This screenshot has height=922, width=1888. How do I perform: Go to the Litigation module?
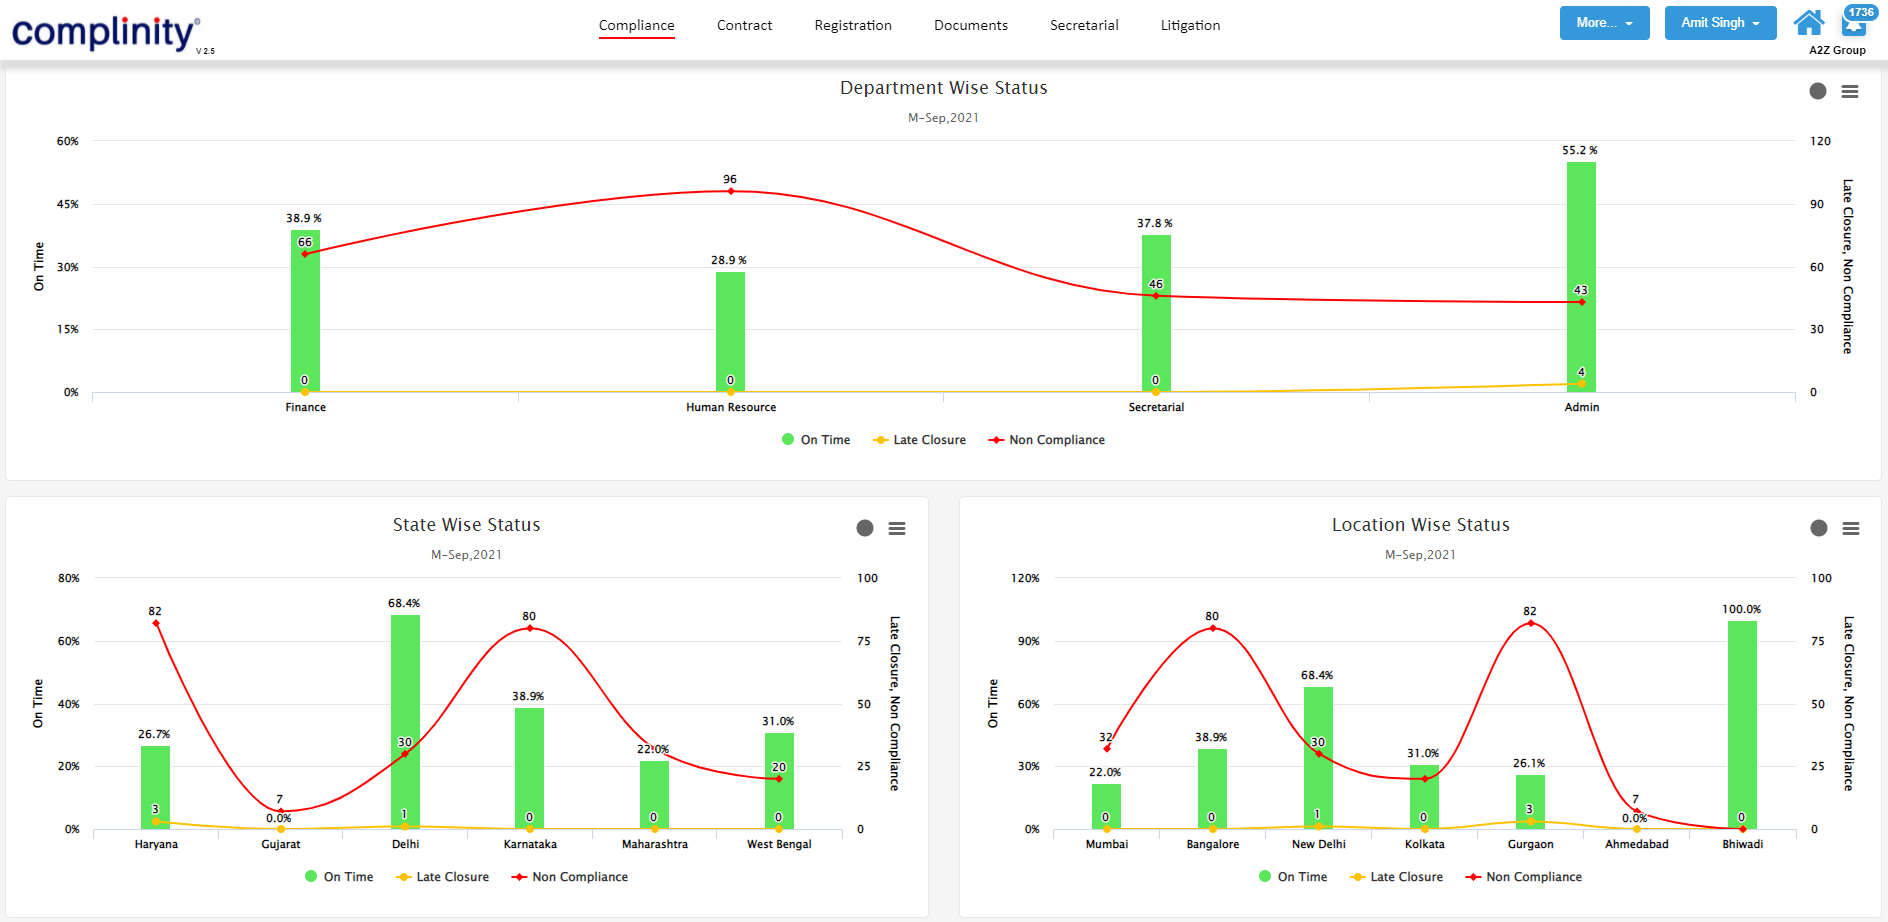pos(1190,25)
